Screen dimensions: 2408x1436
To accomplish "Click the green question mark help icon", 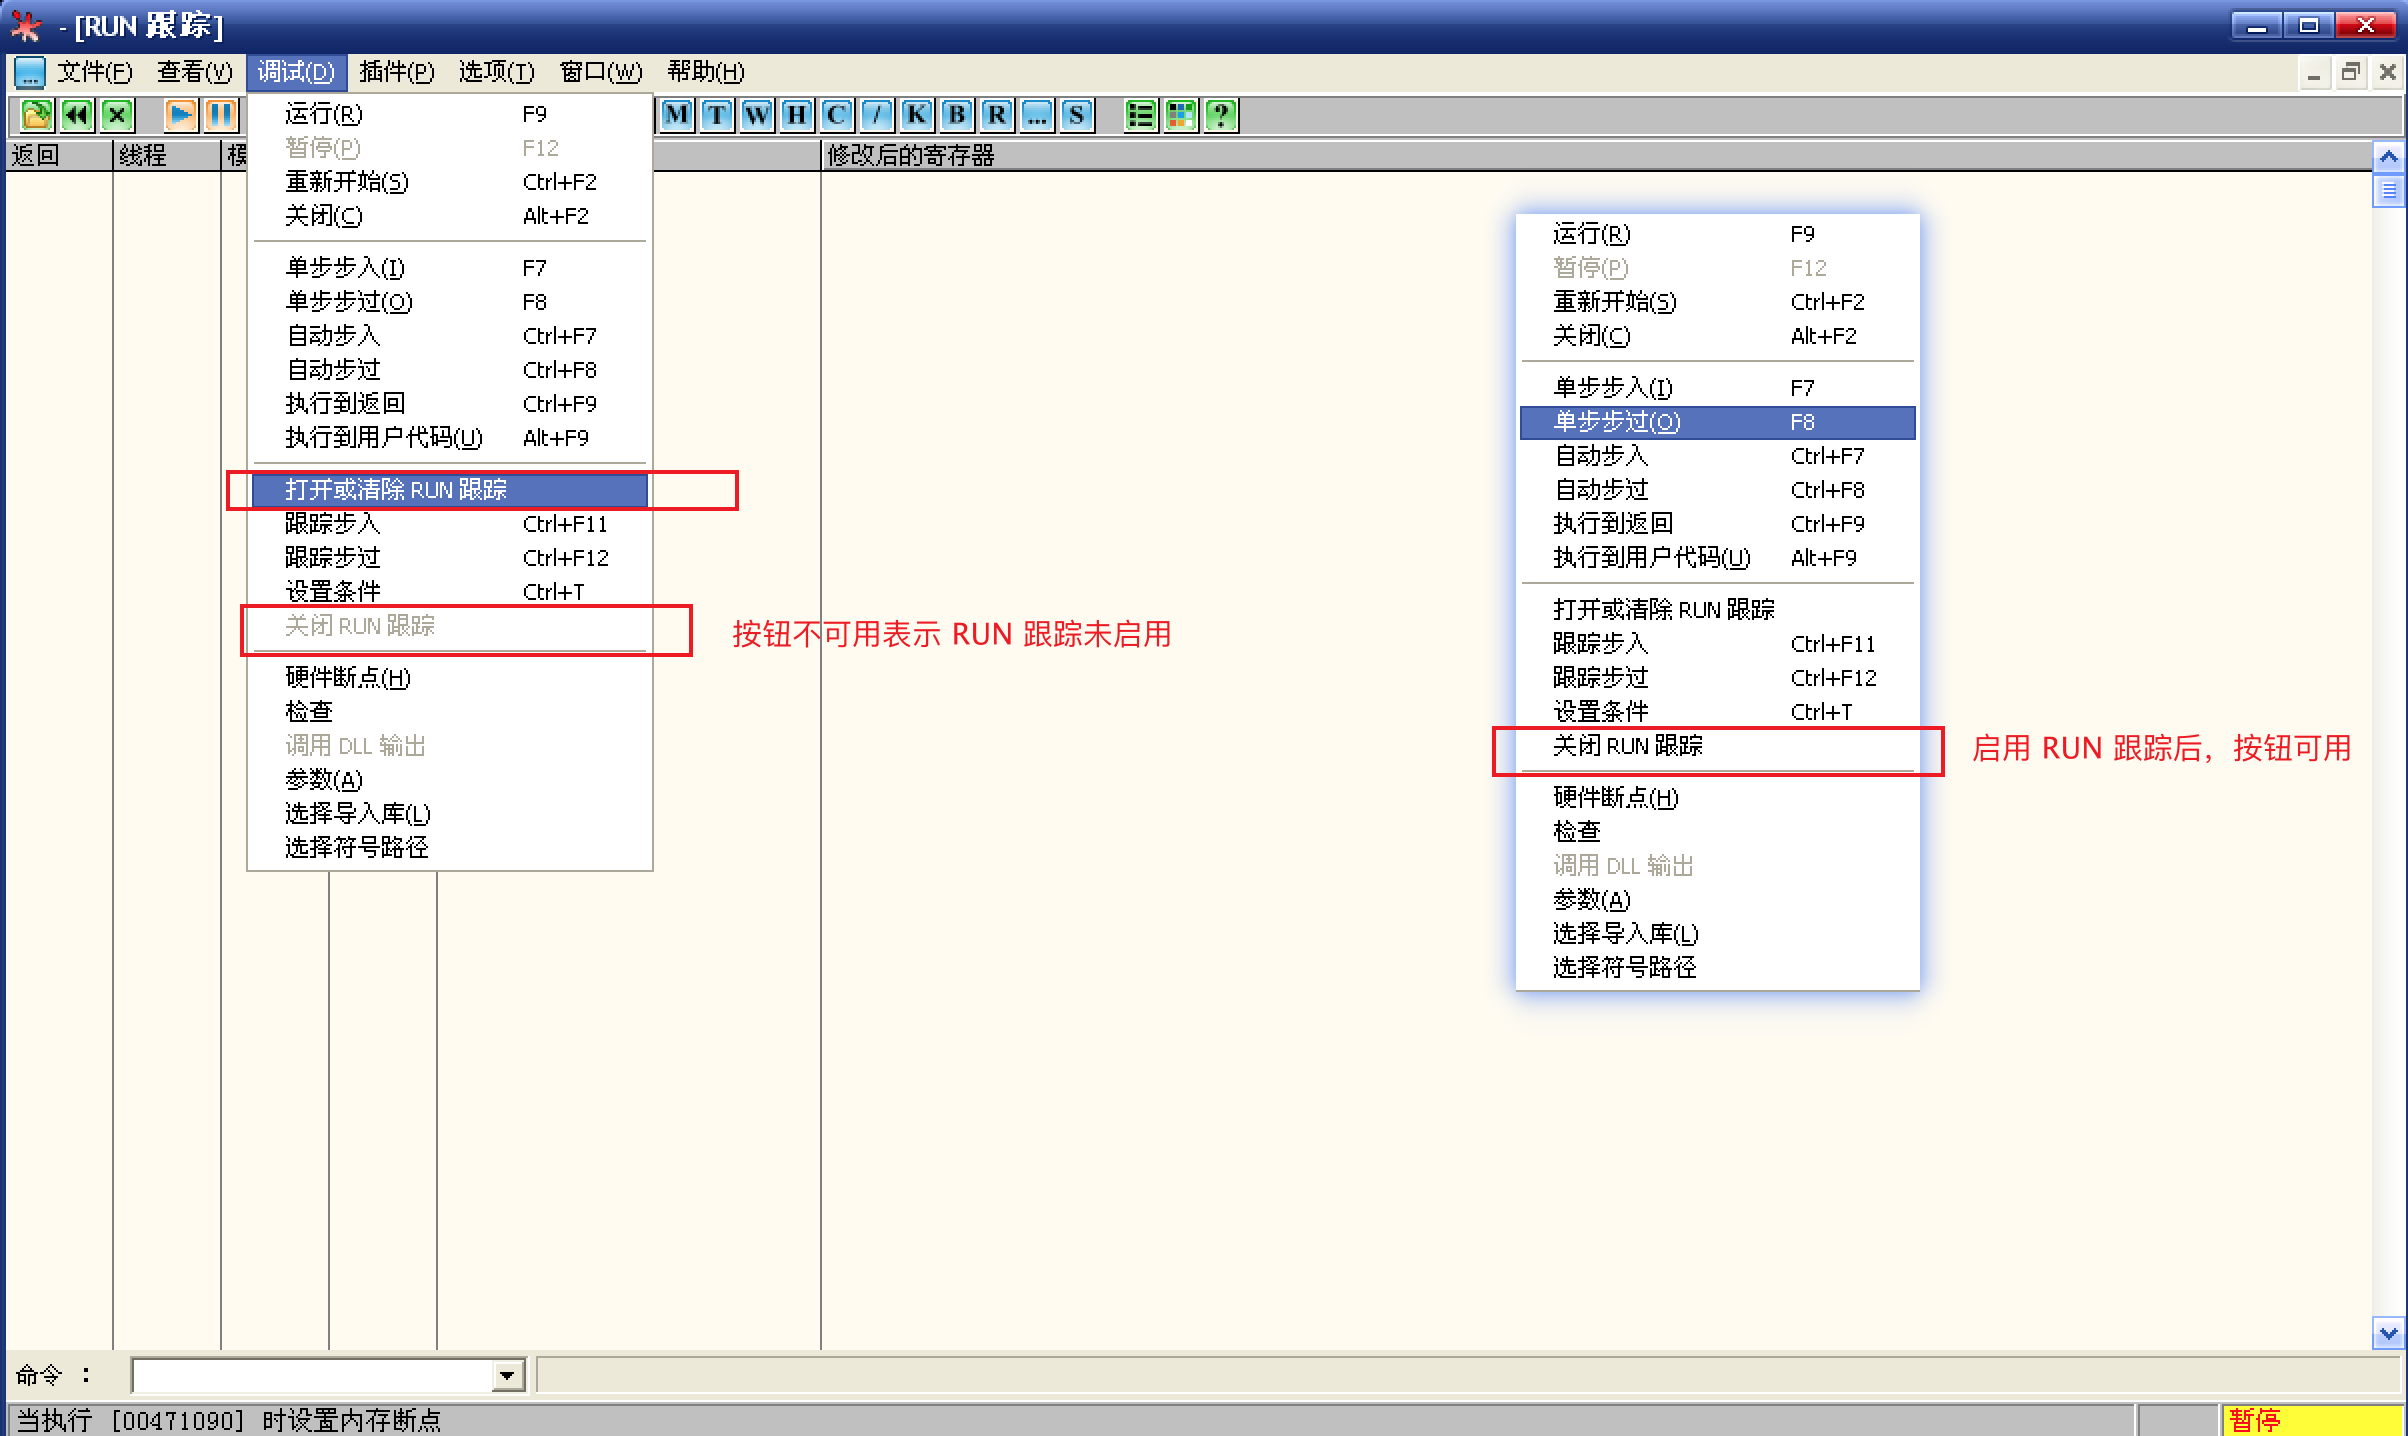I will (1221, 115).
